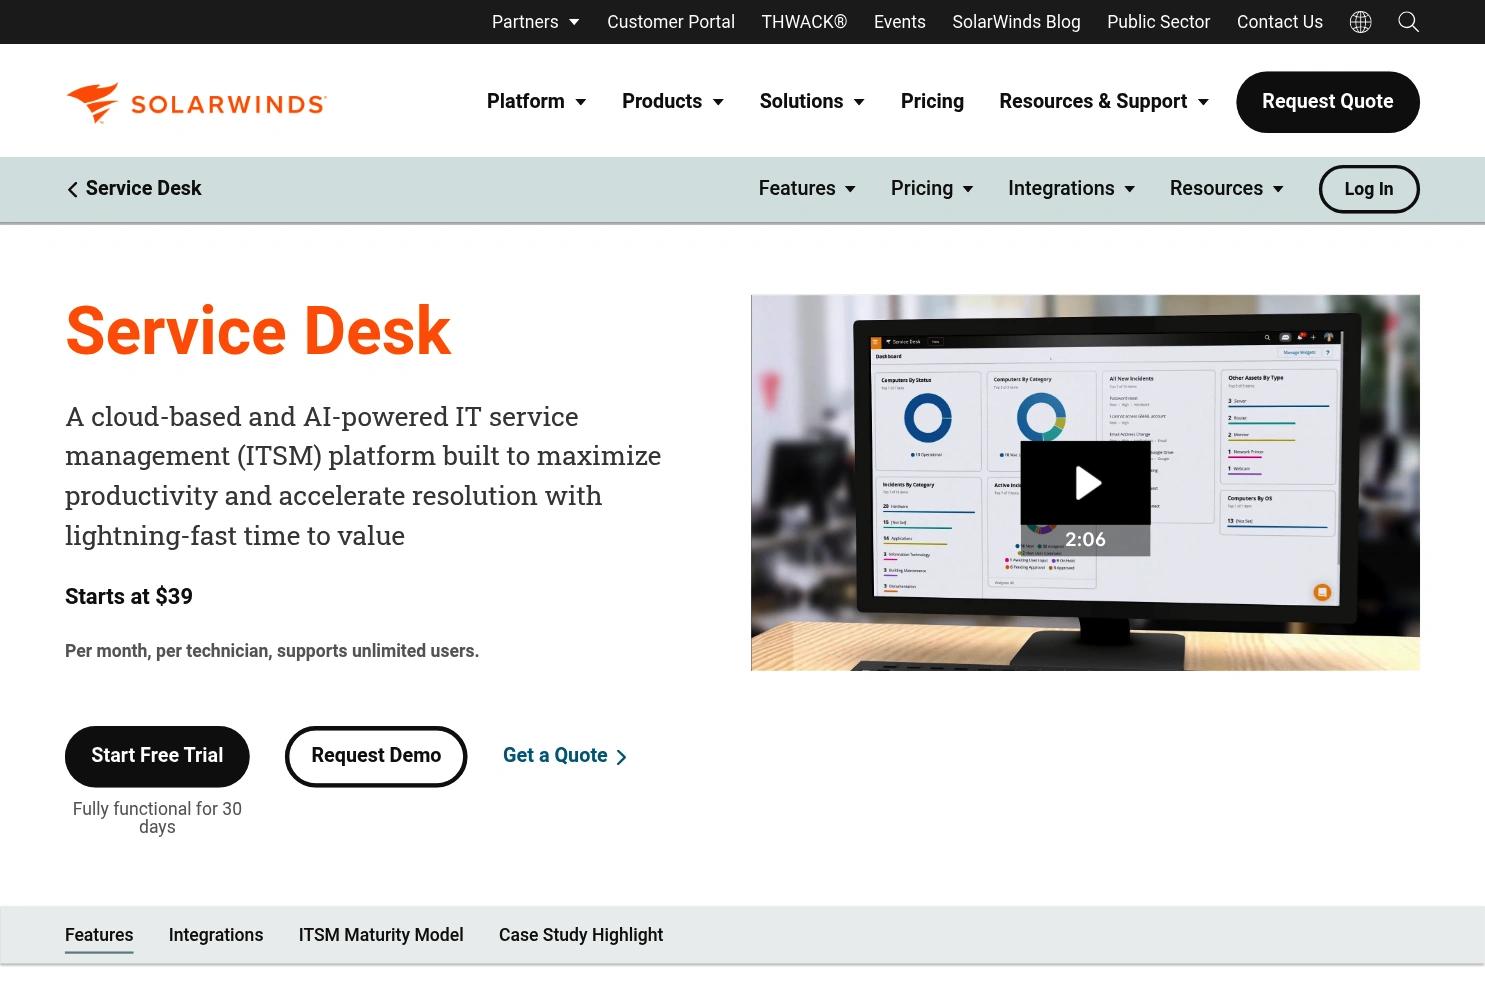Start Free Trial button
Image resolution: width=1485 pixels, height=990 pixels.
pyautogui.click(x=157, y=756)
